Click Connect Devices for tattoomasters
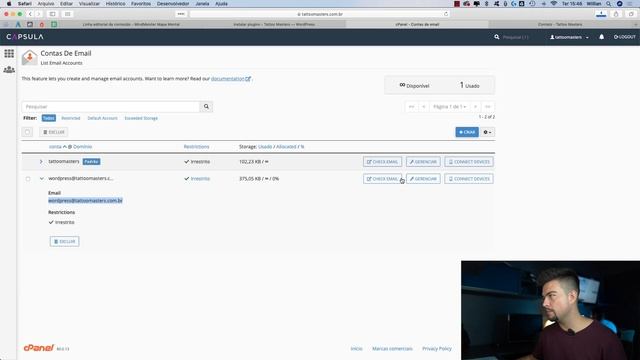Screen dimensions: 640x360 tap(469, 162)
